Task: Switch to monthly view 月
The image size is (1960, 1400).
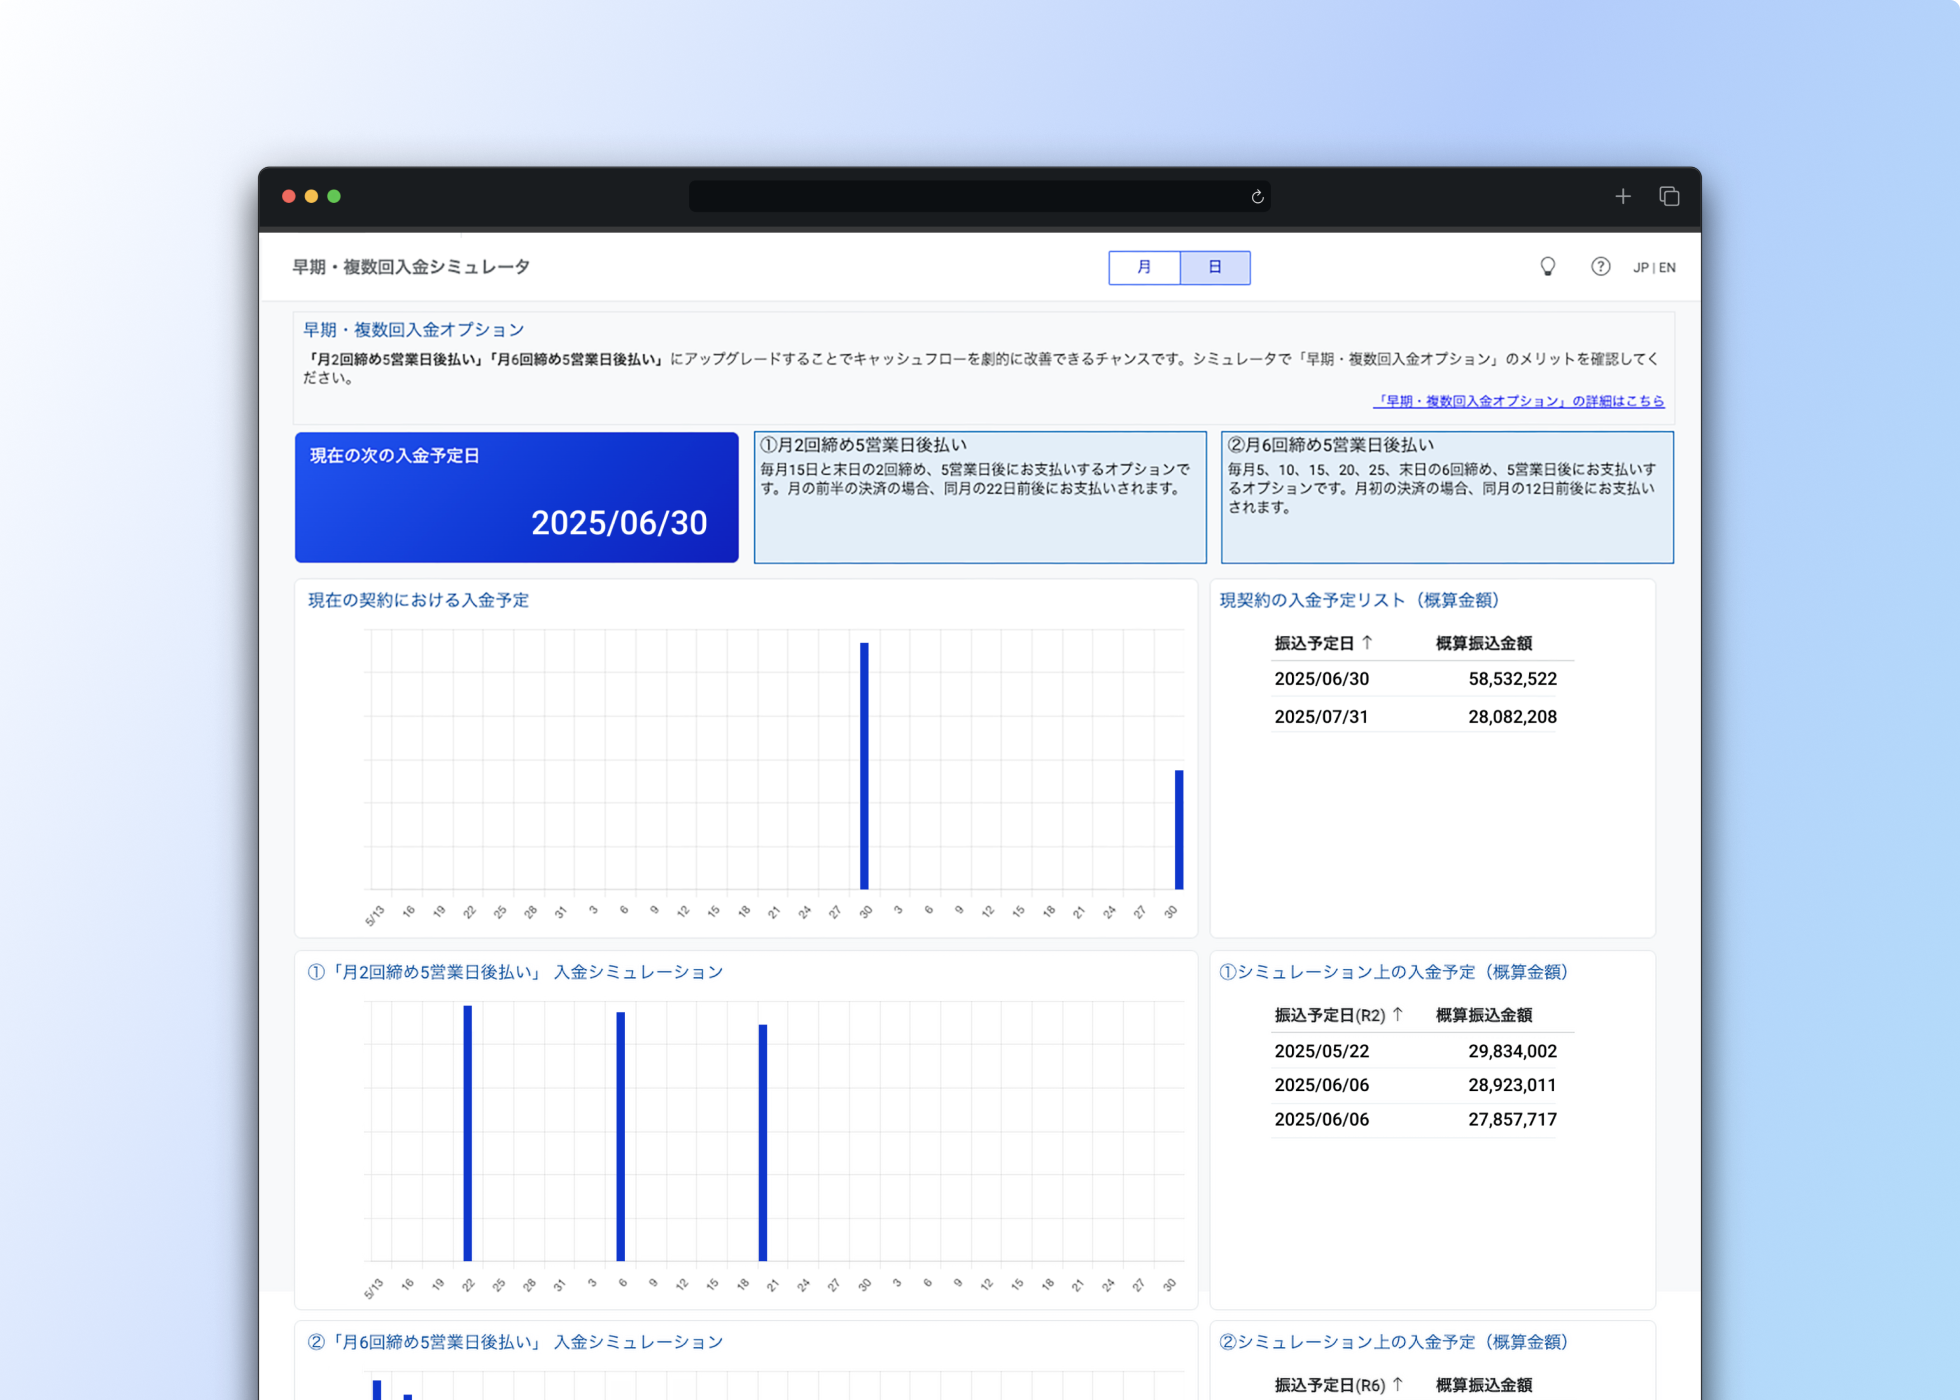Action: click(x=1144, y=267)
